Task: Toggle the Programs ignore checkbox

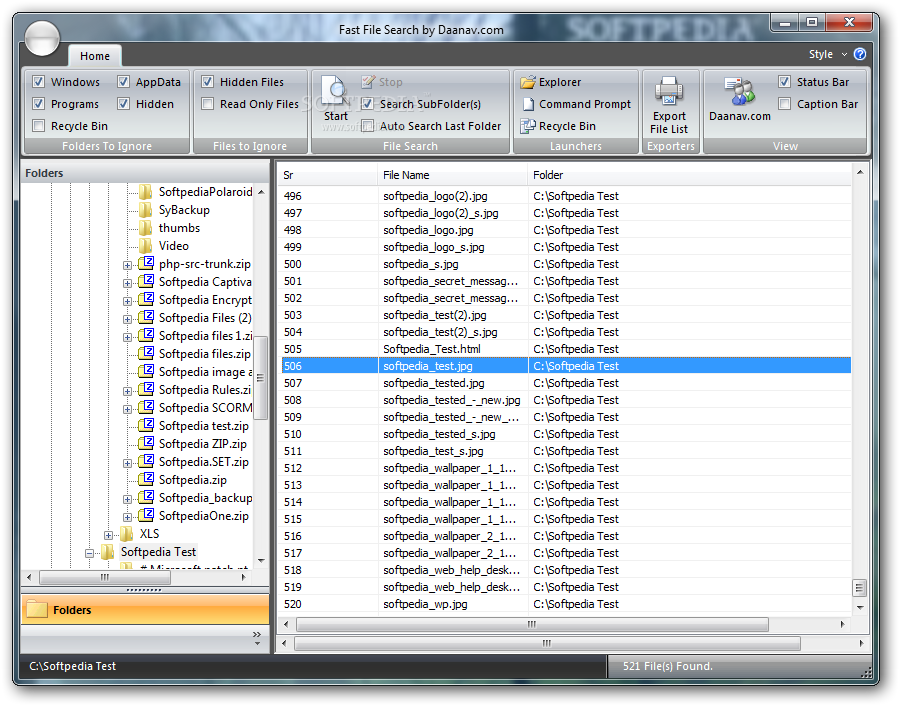Action: [x=38, y=103]
